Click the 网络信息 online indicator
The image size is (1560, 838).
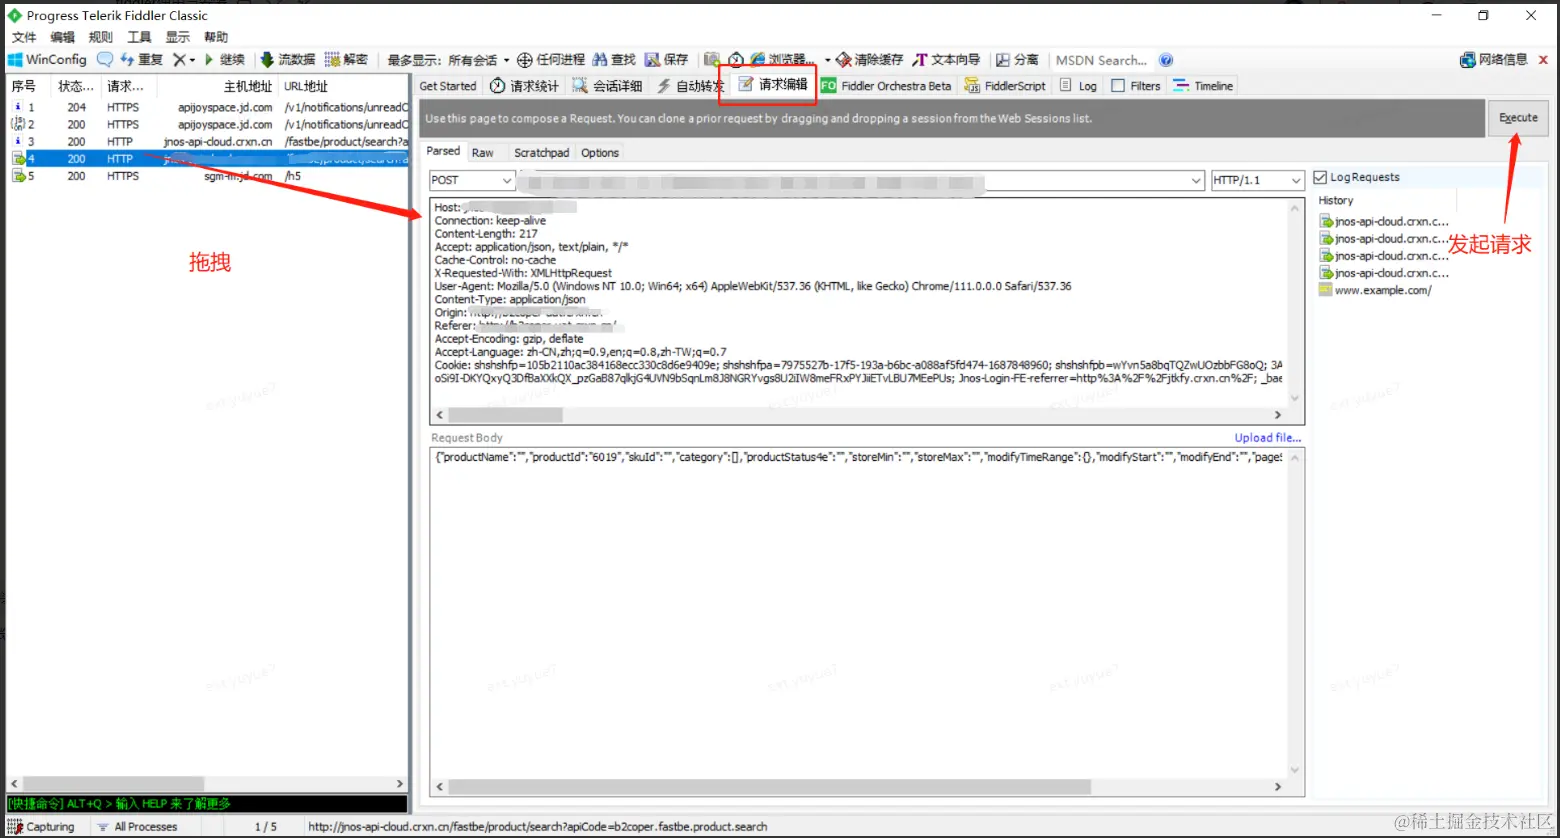coord(1494,60)
